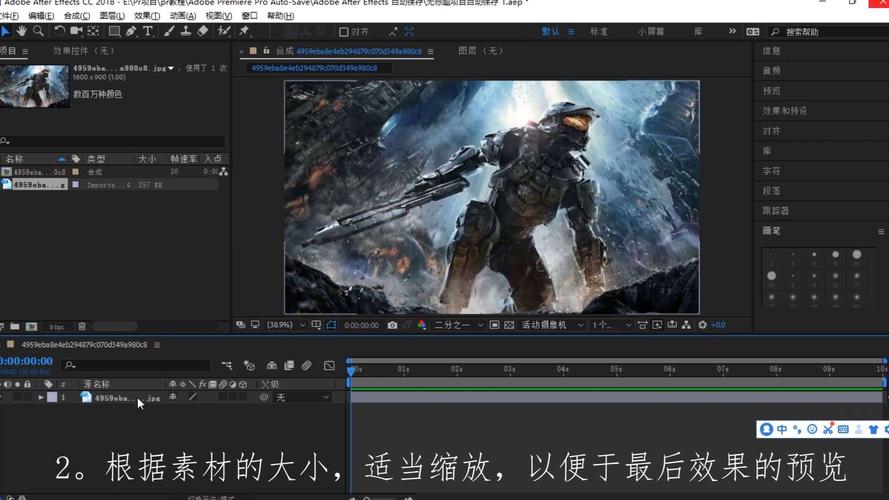Open the 38.9% magnification dropdown

click(286, 325)
